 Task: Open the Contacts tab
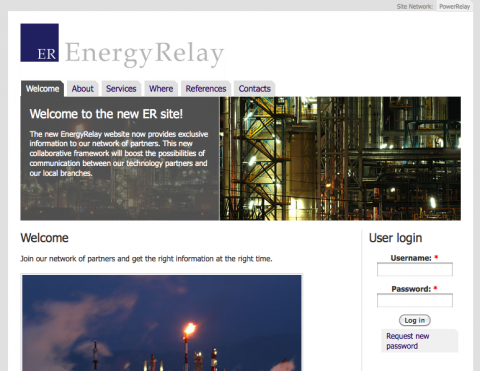(x=254, y=89)
